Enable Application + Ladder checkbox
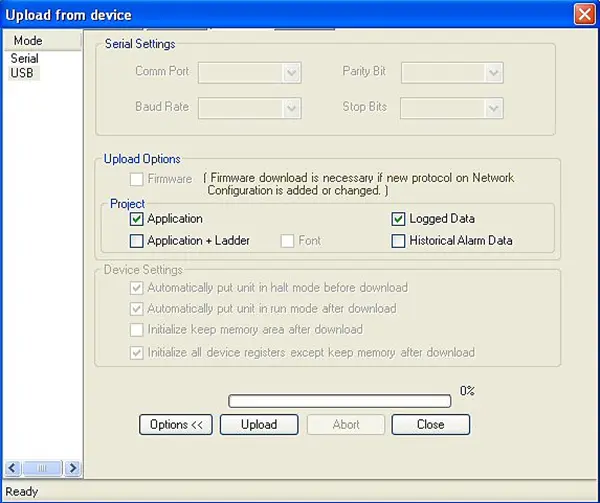Screen dimensions: 600x503 (137, 241)
